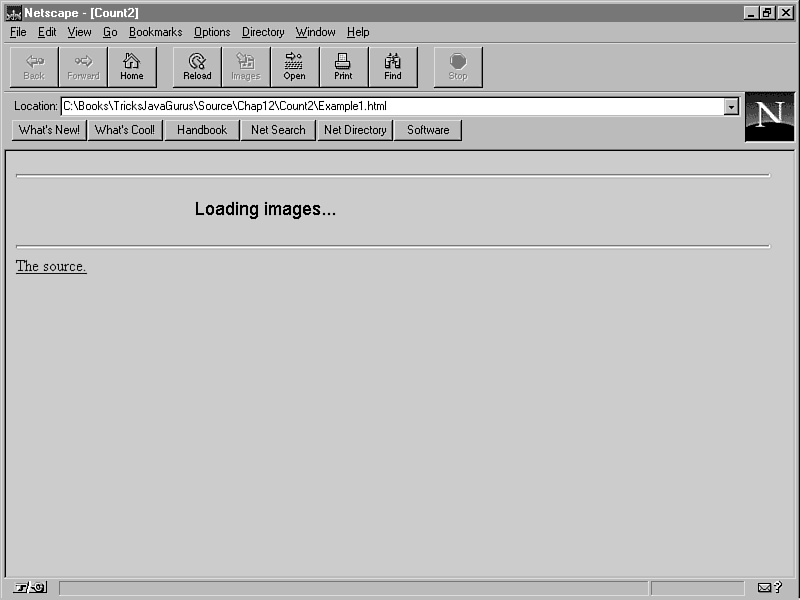Click the Forward arrow icon
Image resolution: width=800 pixels, height=600 pixels.
tap(83, 67)
